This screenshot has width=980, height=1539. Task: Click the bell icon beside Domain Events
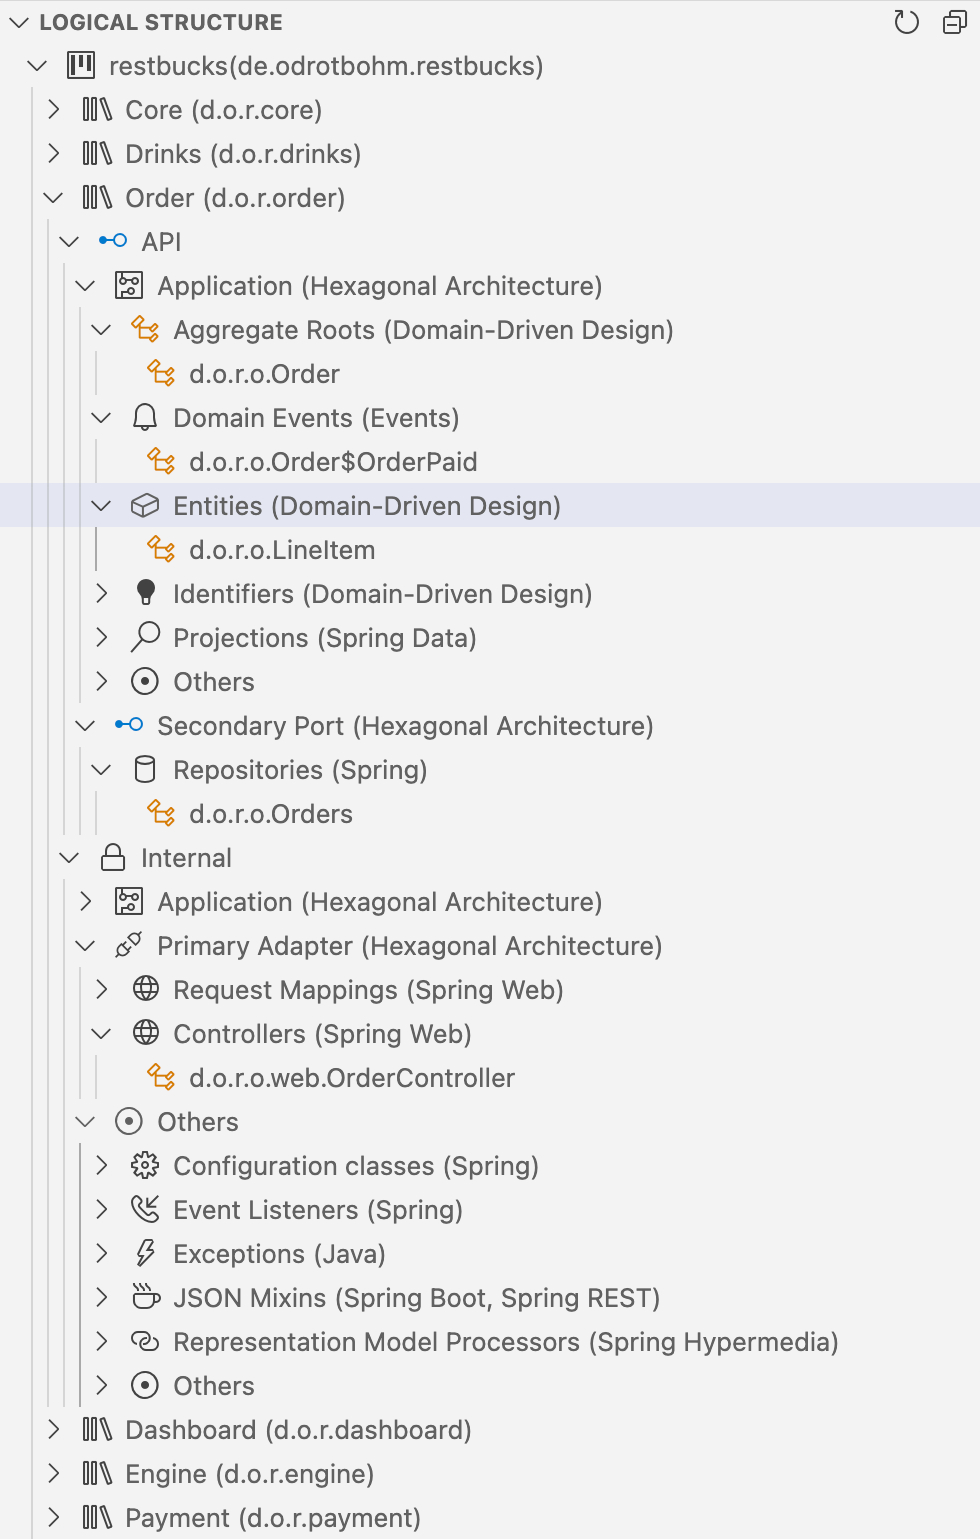145,418
